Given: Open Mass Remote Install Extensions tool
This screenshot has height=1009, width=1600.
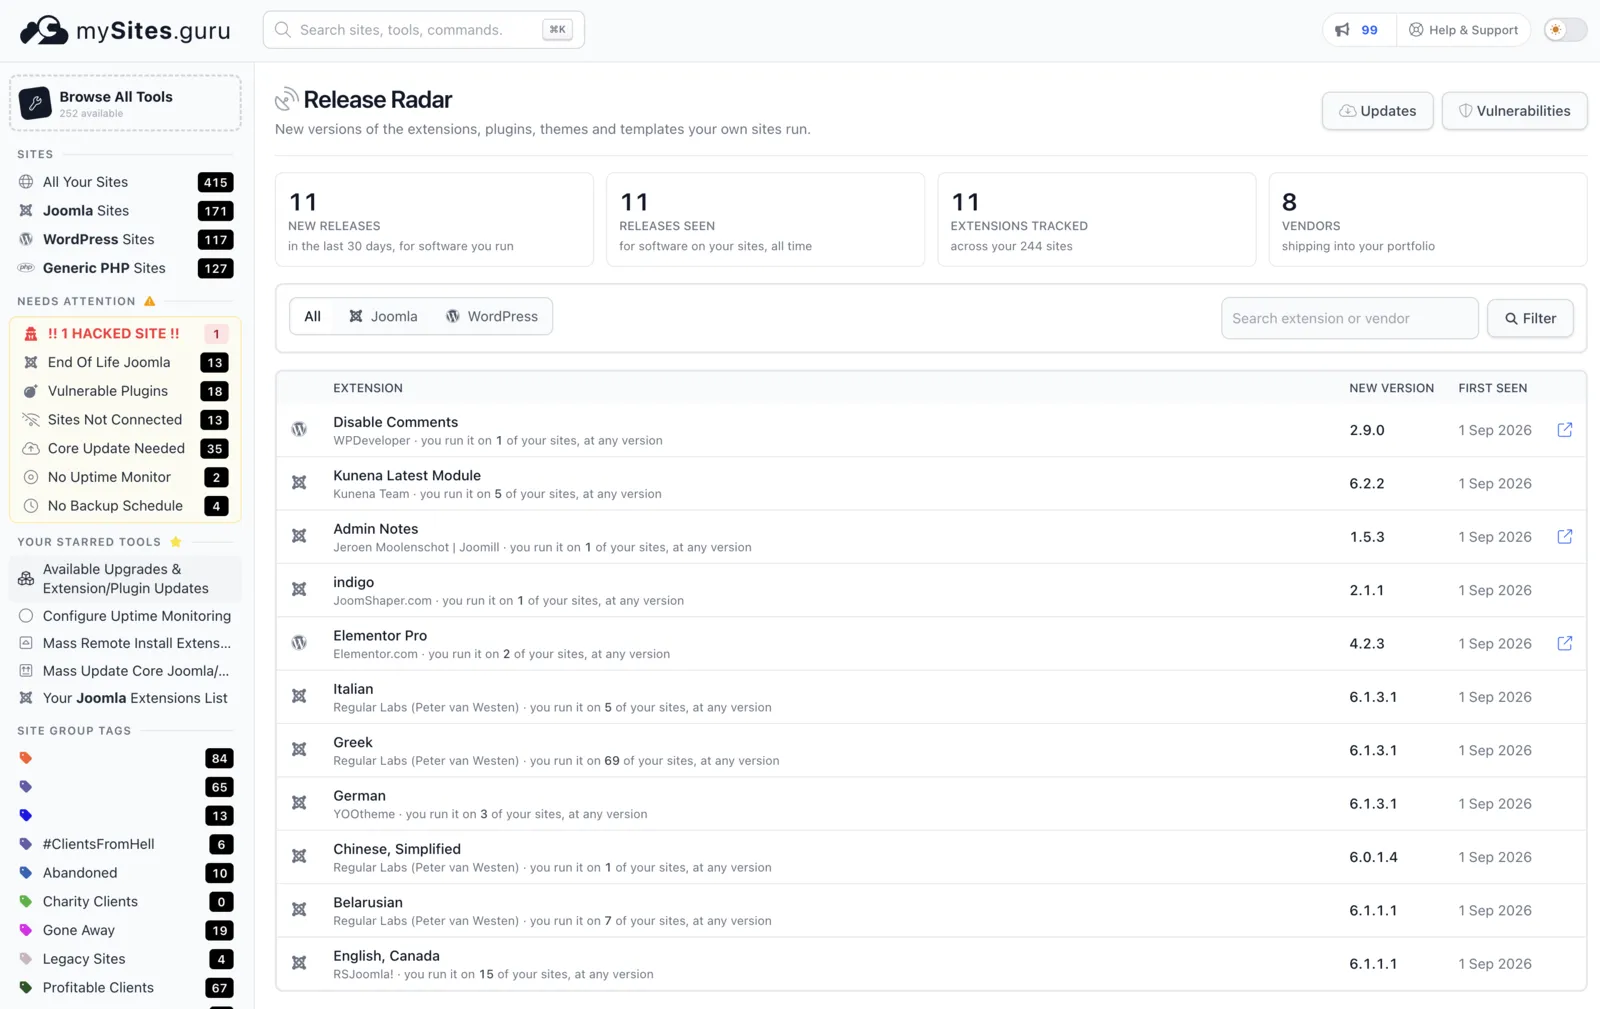Looking at the screenshot, I should [125, 643].
